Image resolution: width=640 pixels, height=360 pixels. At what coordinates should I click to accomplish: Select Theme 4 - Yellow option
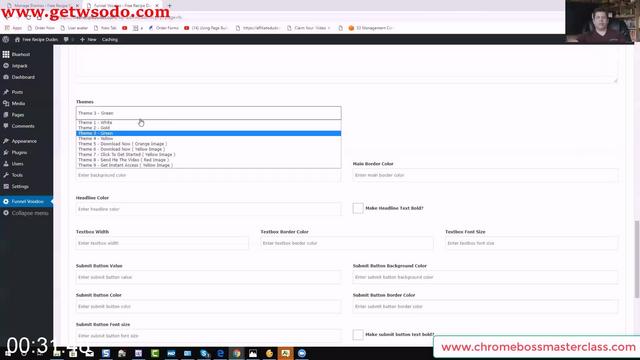click(x=209, y=139)
